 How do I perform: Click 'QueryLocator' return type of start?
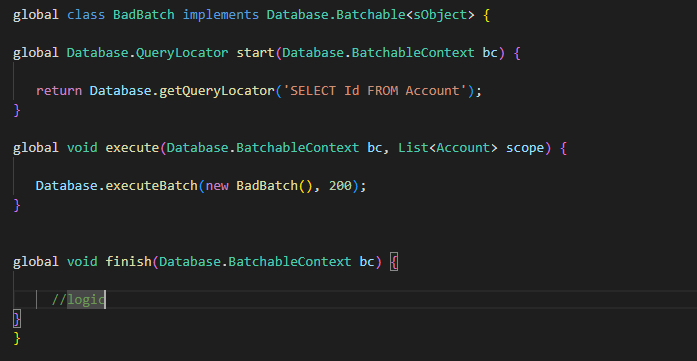[182, 53]
